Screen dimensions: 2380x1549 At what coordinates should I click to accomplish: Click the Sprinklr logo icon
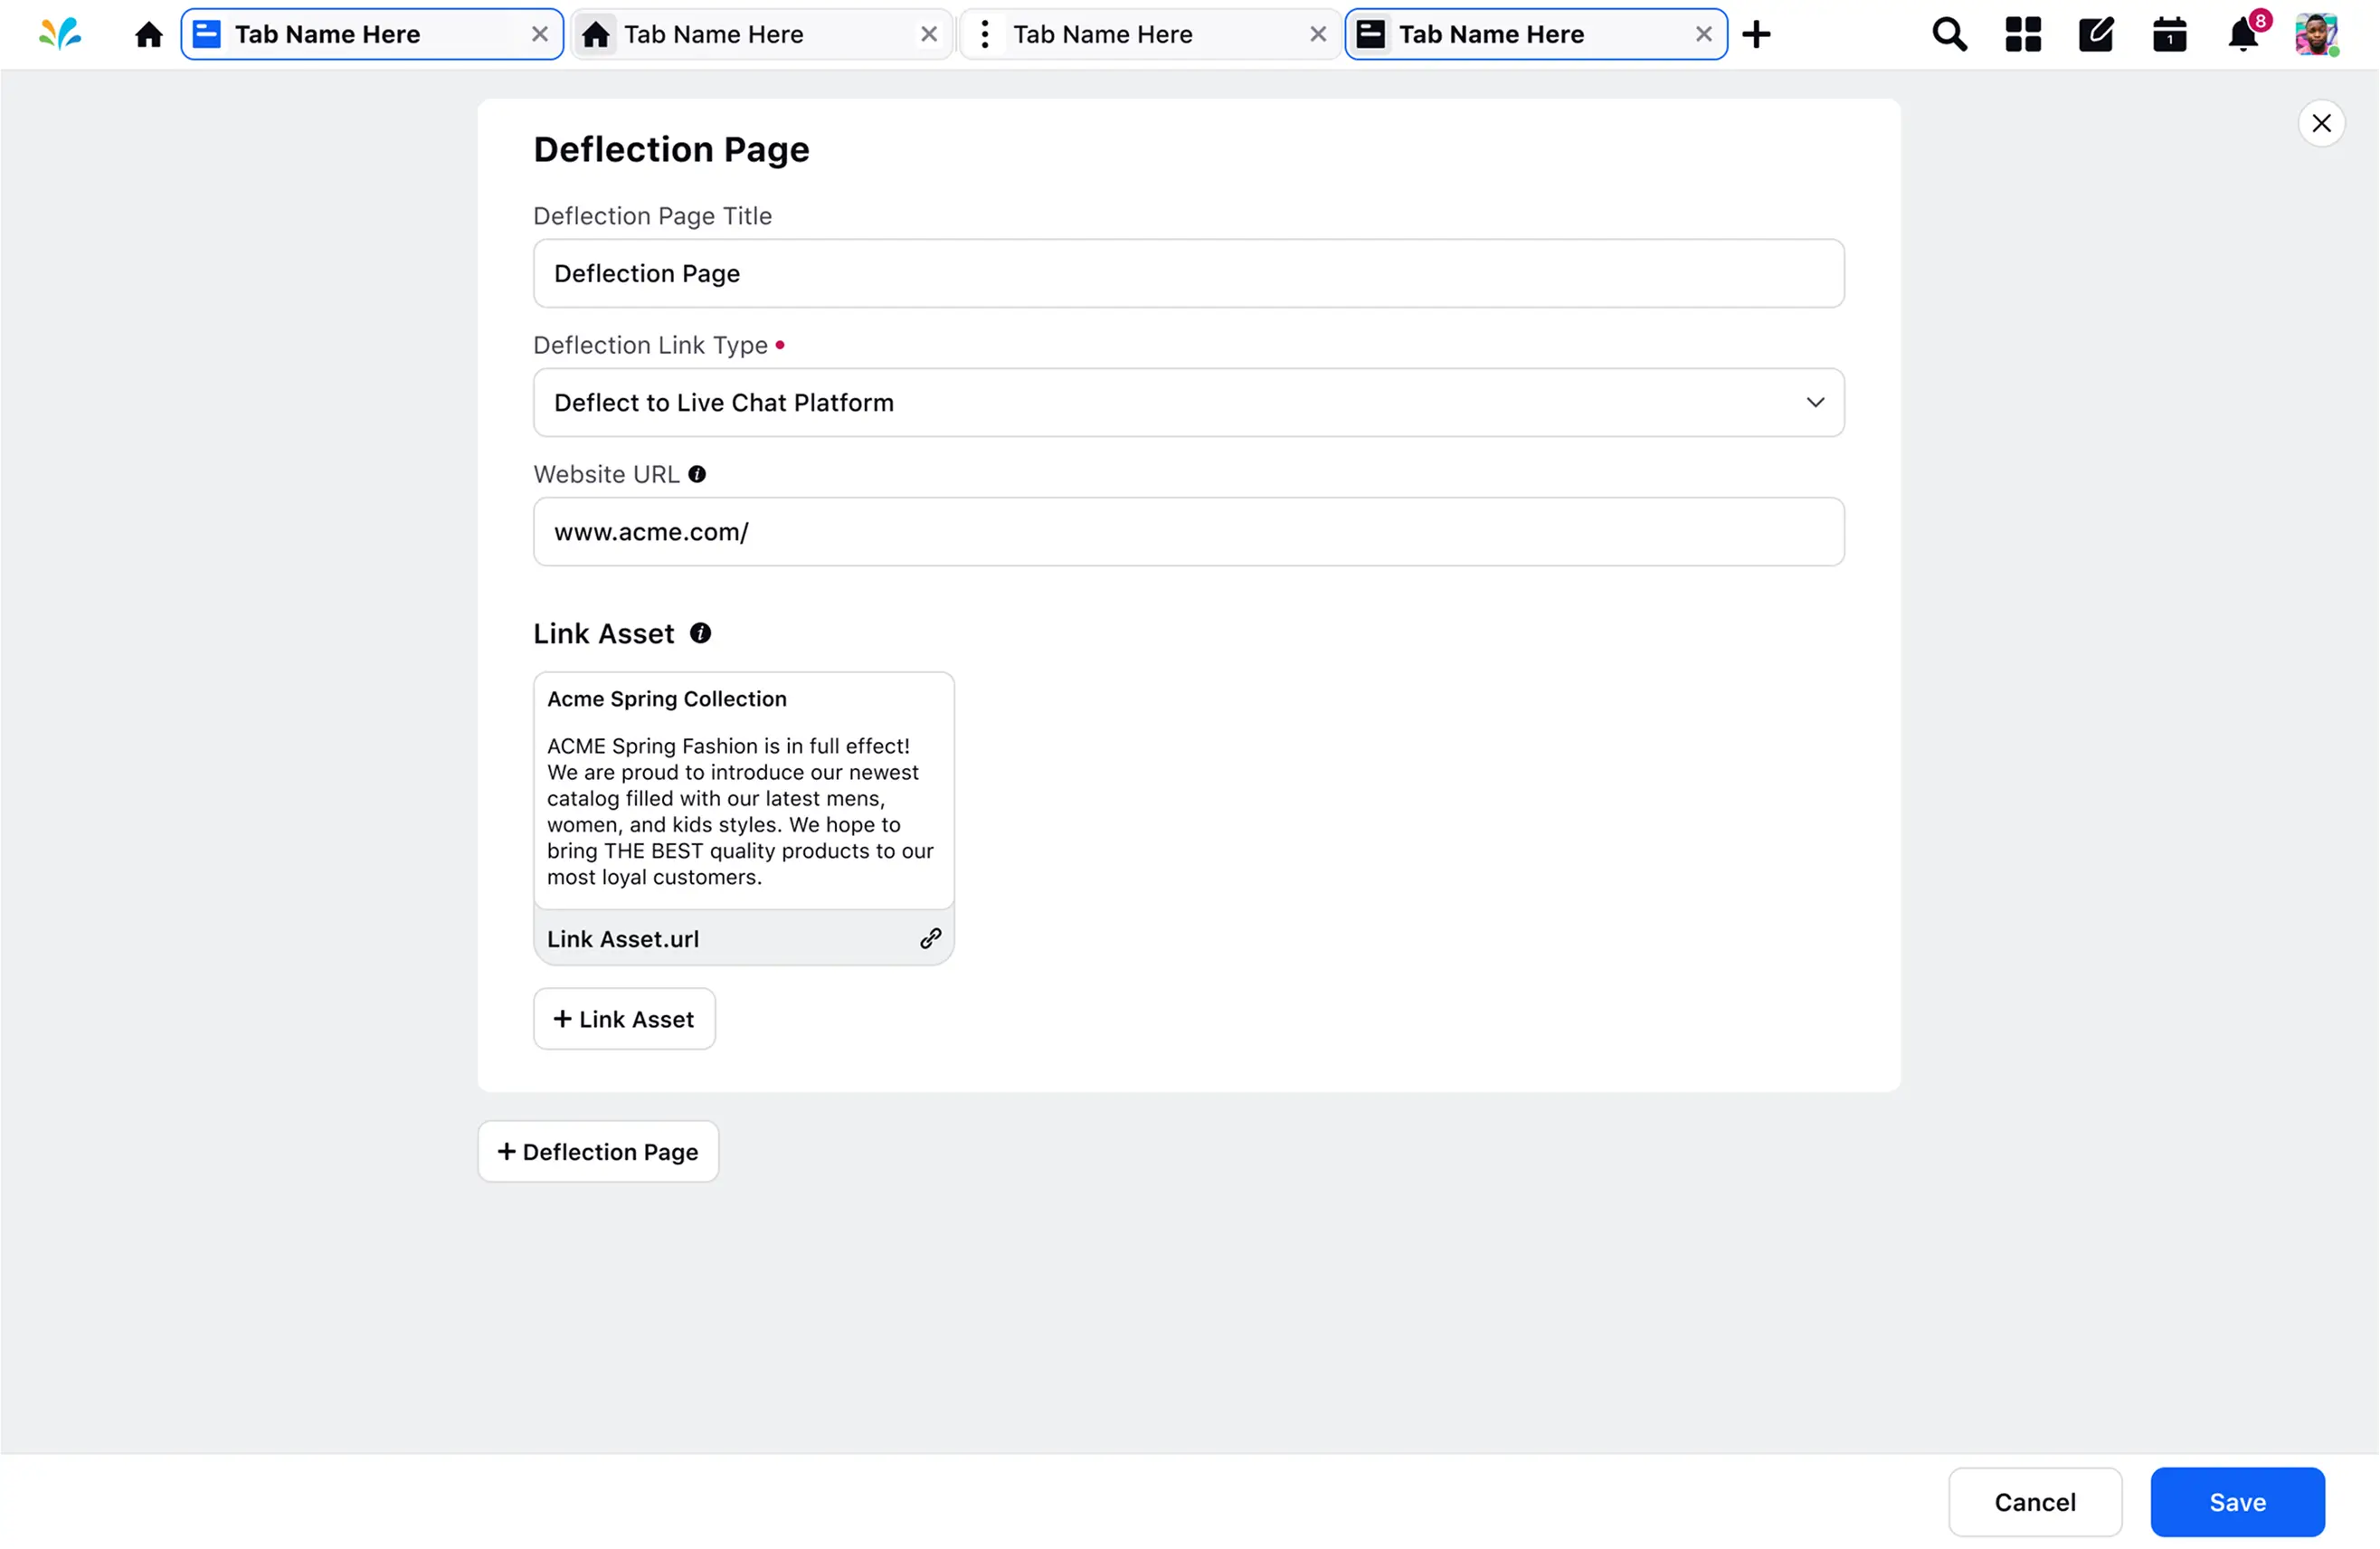pos(60,34)
